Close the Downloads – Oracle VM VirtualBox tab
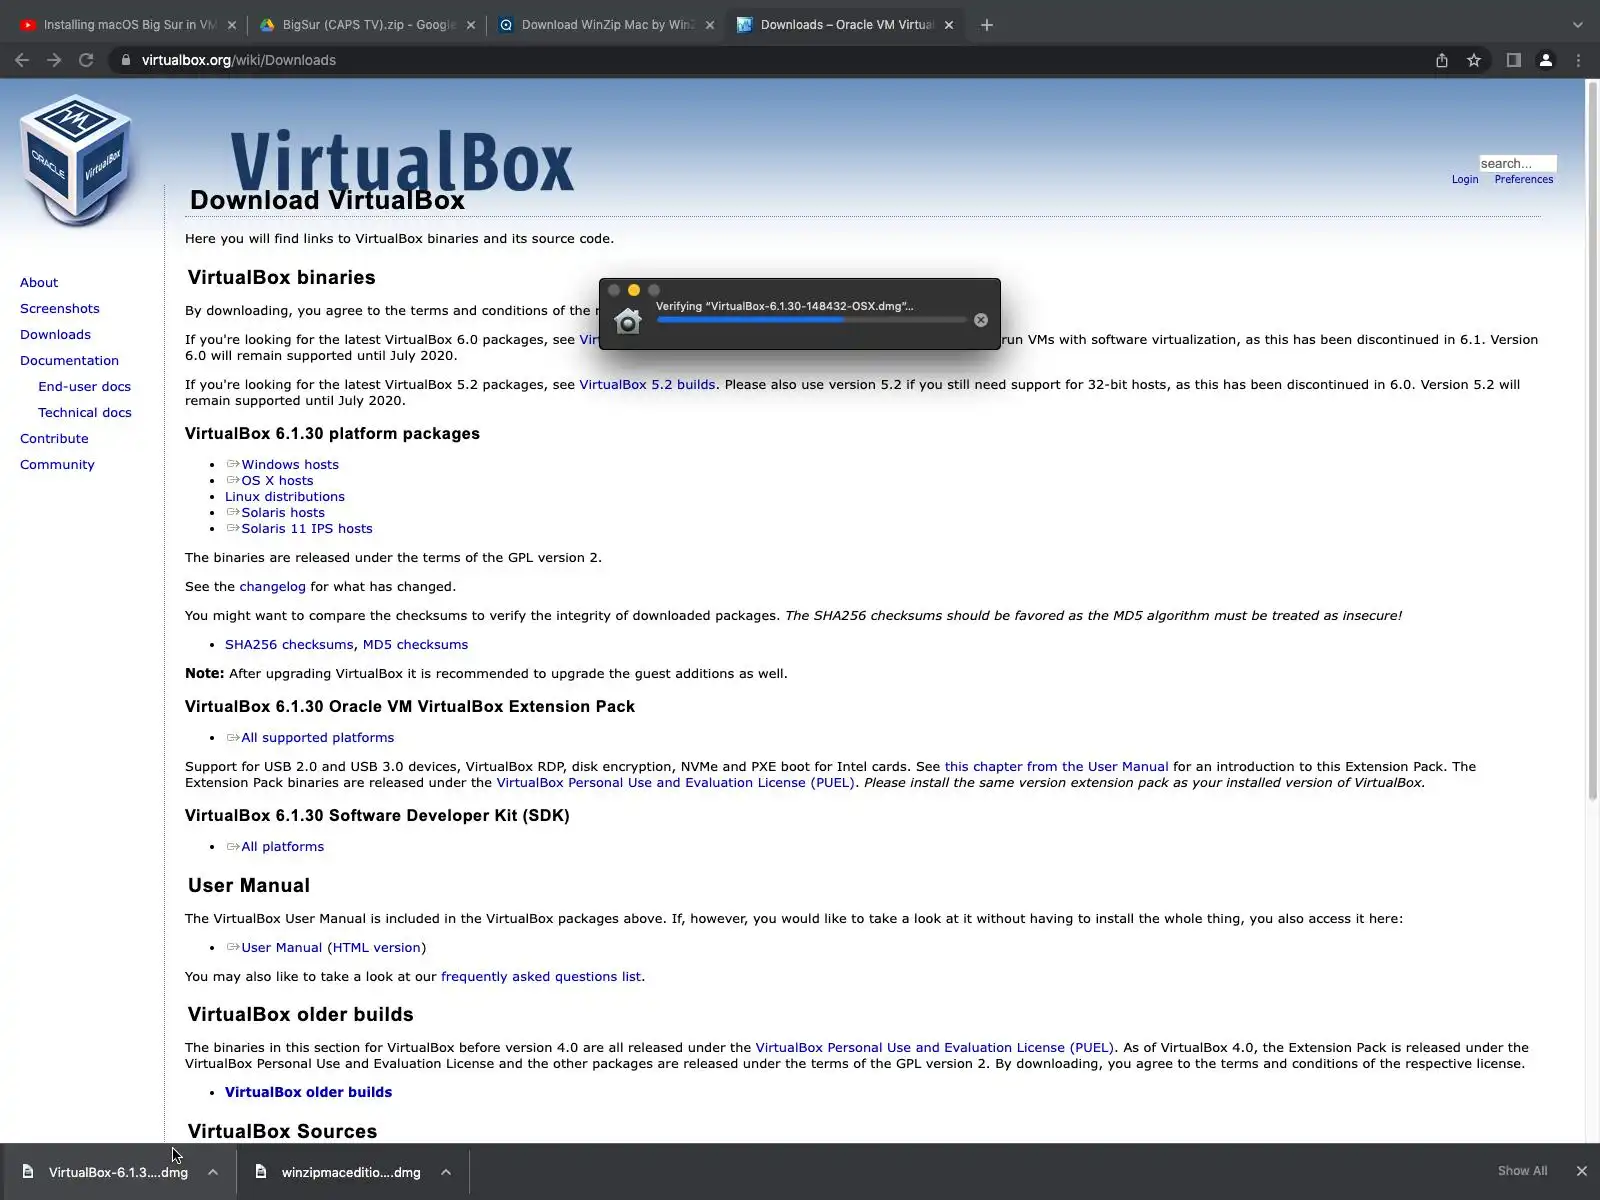This screenshot has width=1600, height=1200. (949, 25)
